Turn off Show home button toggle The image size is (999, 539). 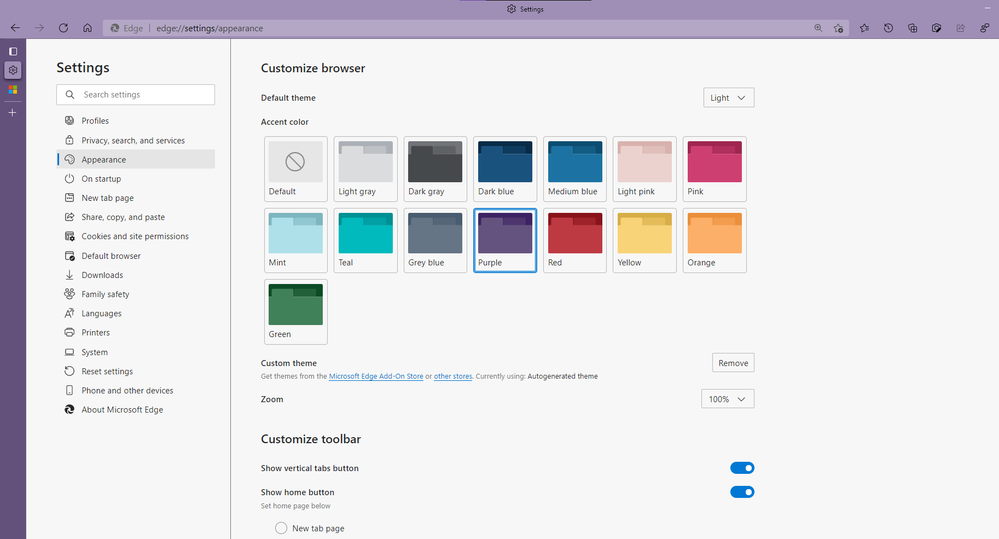741,492
